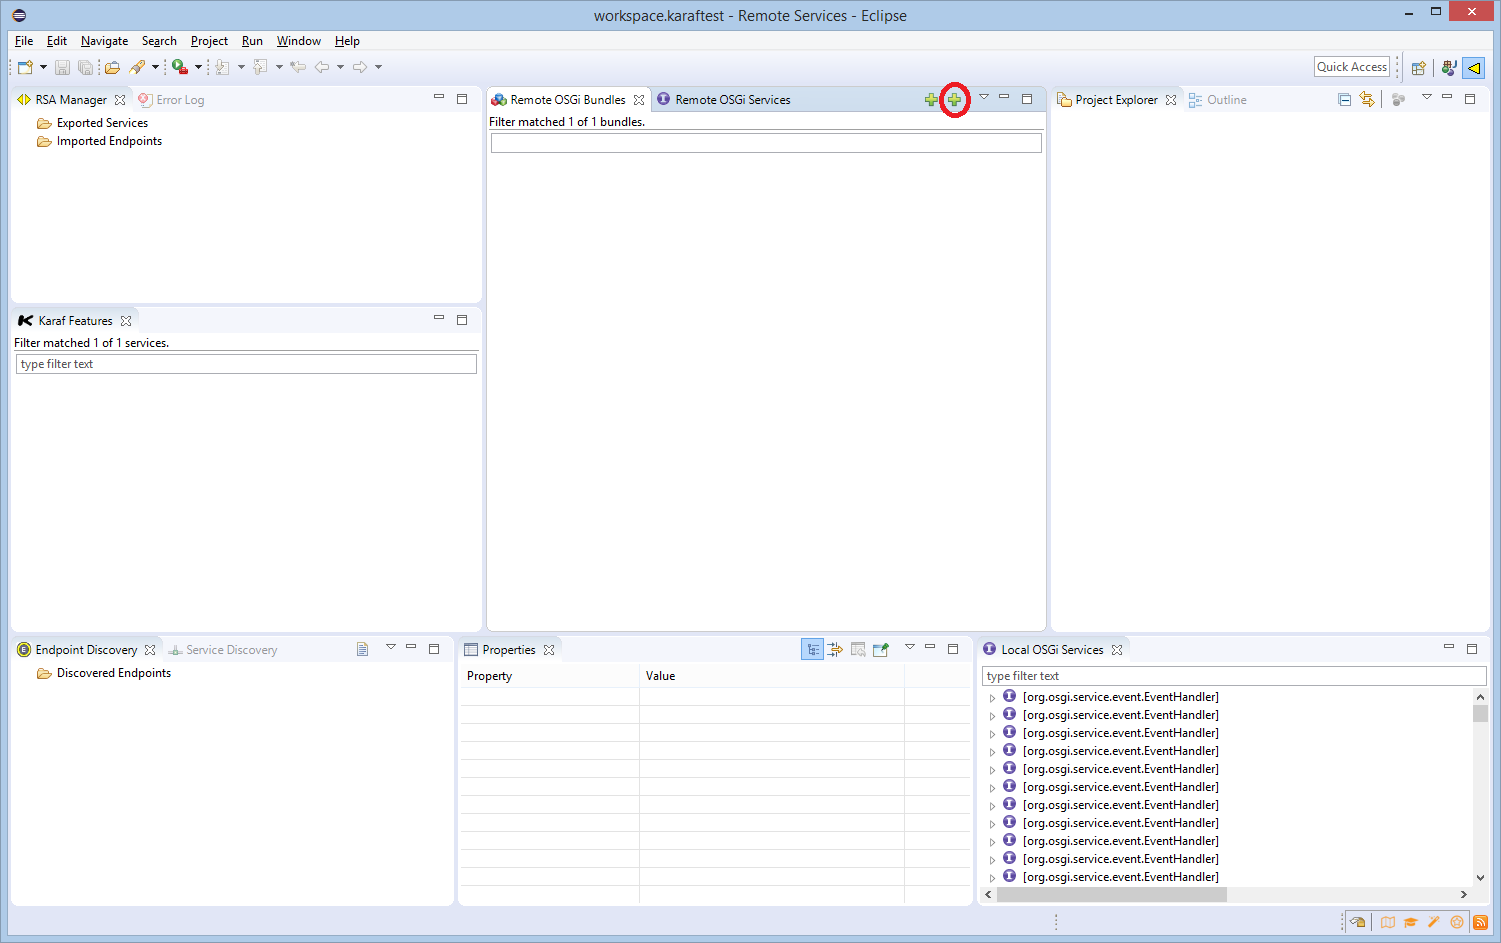Expand the topmost EventHandler service row
This screenshot has height=943, width=1501.
(992, 698)
